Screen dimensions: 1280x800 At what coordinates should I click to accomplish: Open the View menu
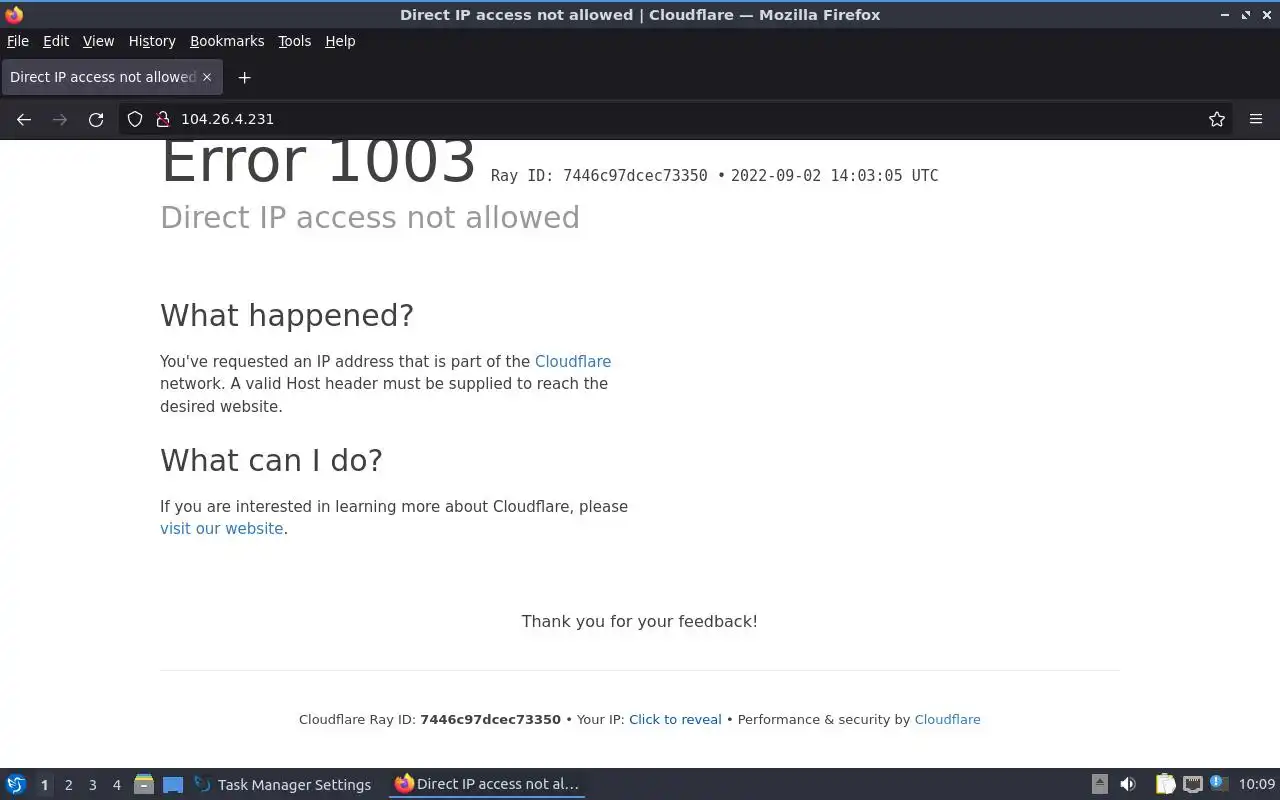[98, 41]
